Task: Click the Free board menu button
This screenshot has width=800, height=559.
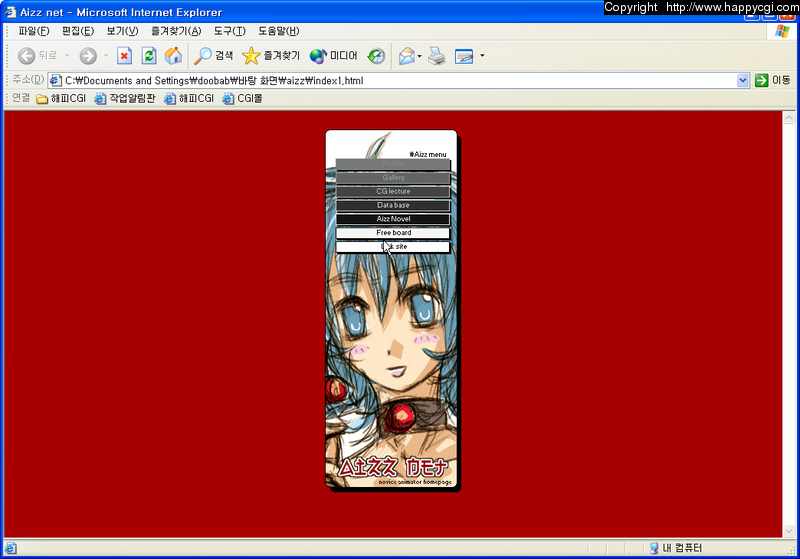Action: (393, 233)
